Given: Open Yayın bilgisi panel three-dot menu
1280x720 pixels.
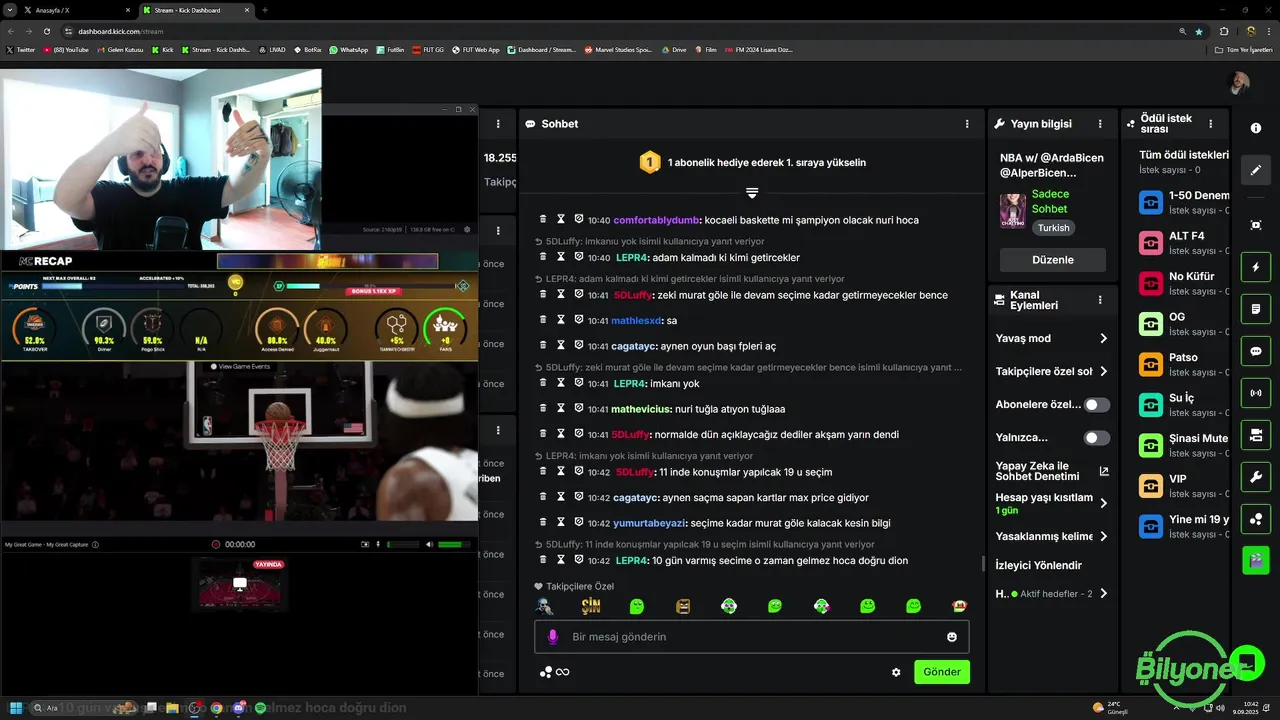Looking at the screenshot, I should click(1100, 124).
